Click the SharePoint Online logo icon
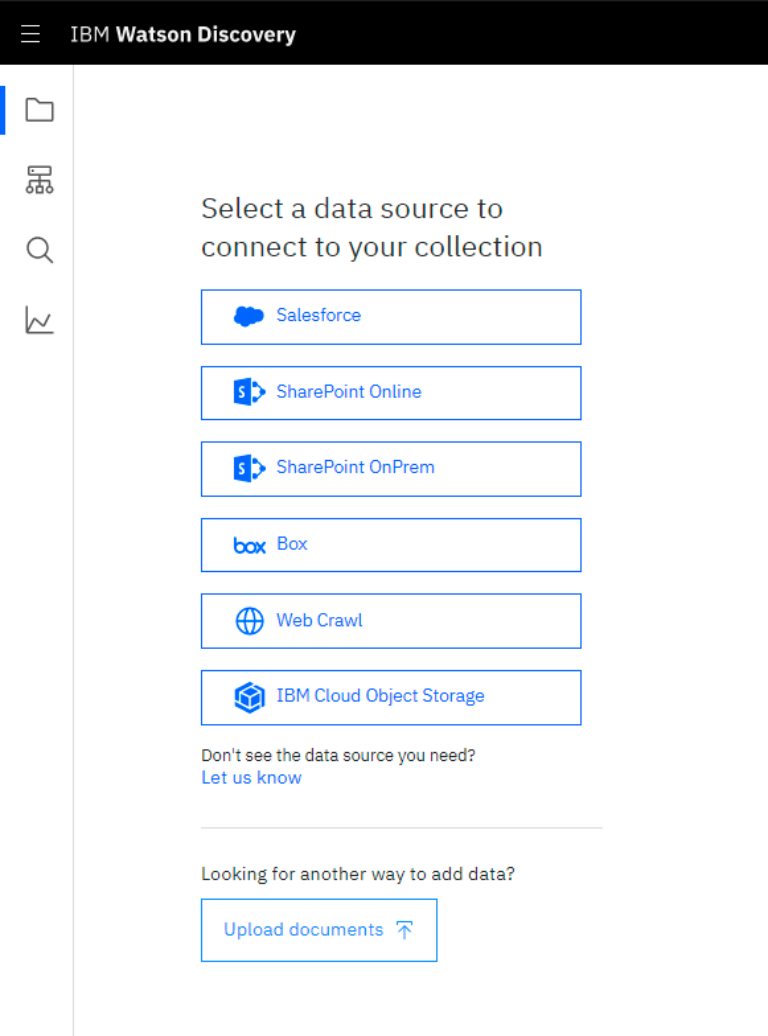The image size is (768, 1036). tap(249, 392)
